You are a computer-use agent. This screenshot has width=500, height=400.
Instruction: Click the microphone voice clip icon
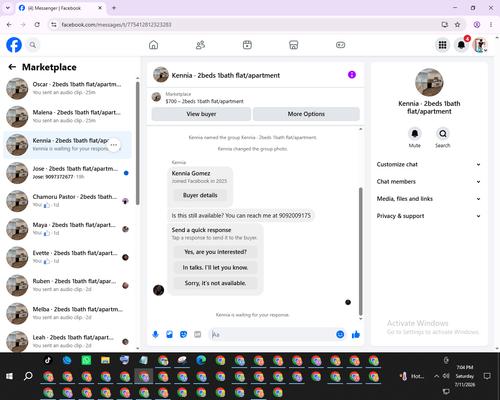click(155, 334)
